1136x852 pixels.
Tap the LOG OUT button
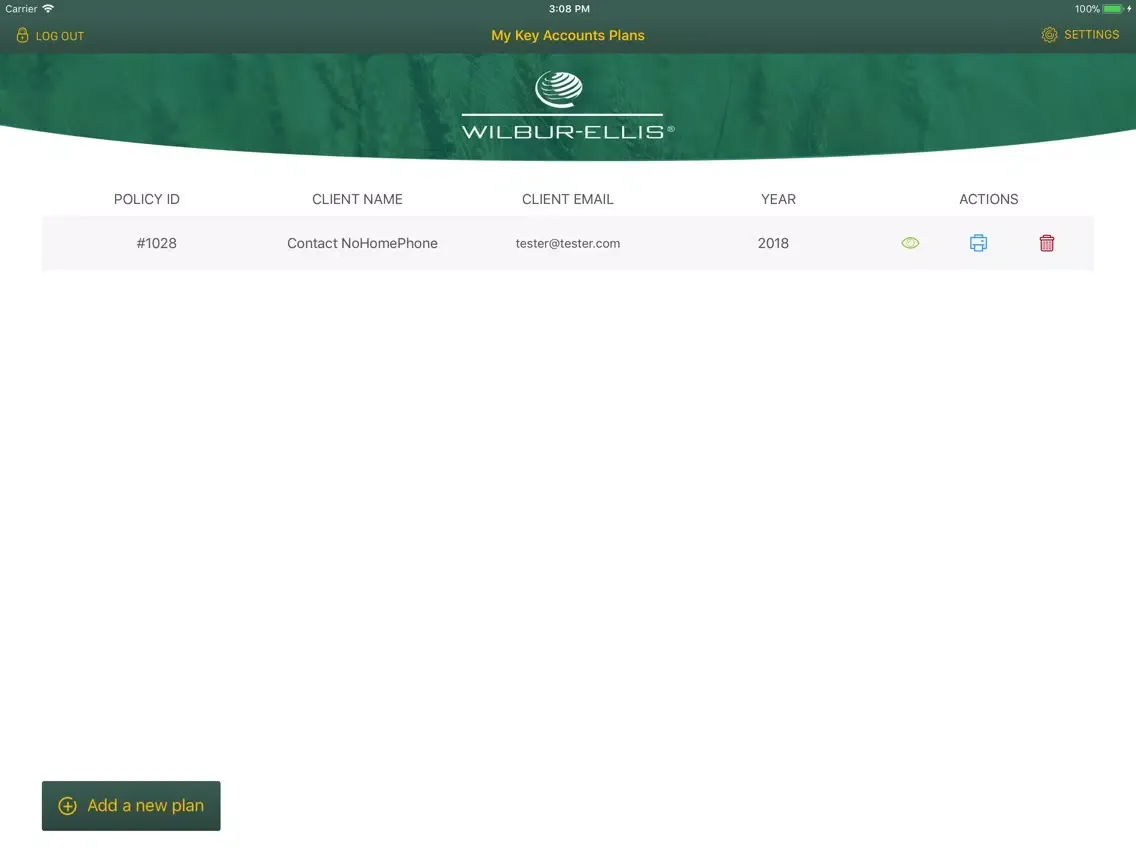point(50,36)
